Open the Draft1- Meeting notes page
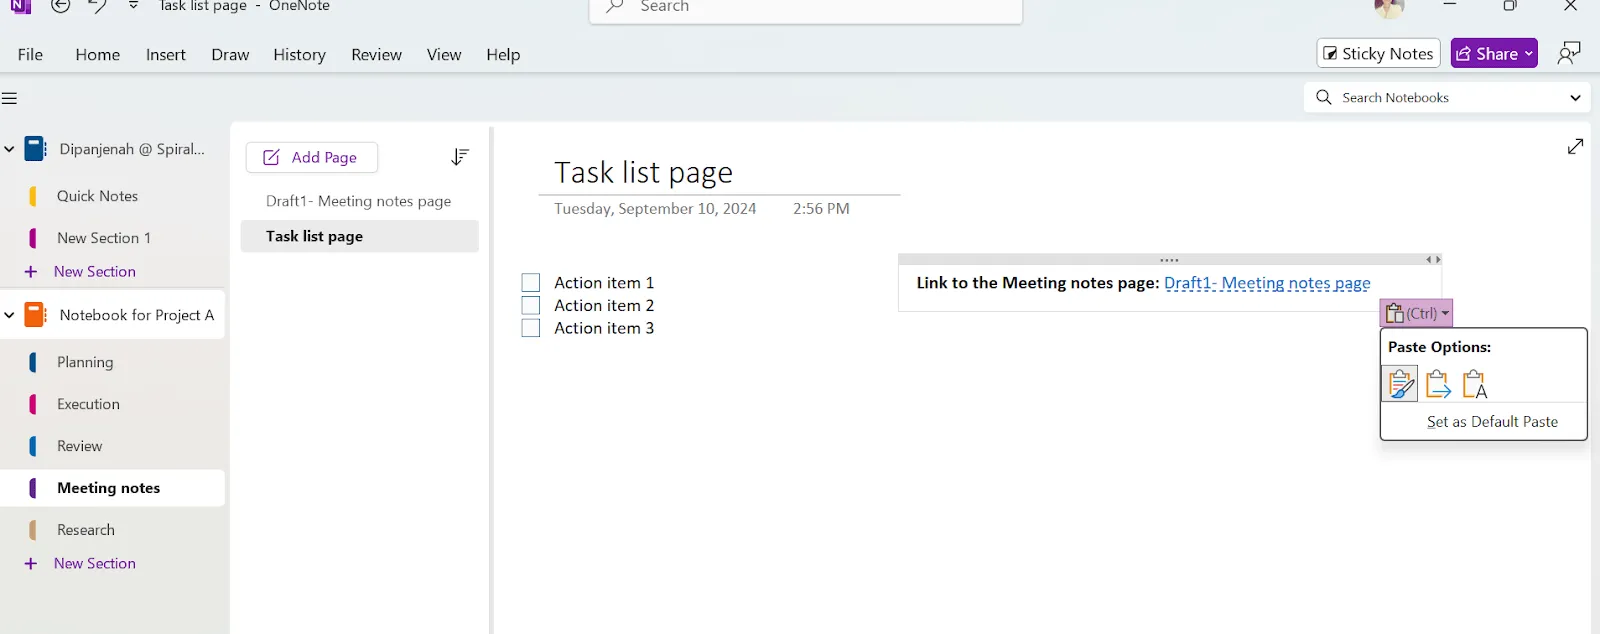 pyautogui.click(x=359, y=201)
